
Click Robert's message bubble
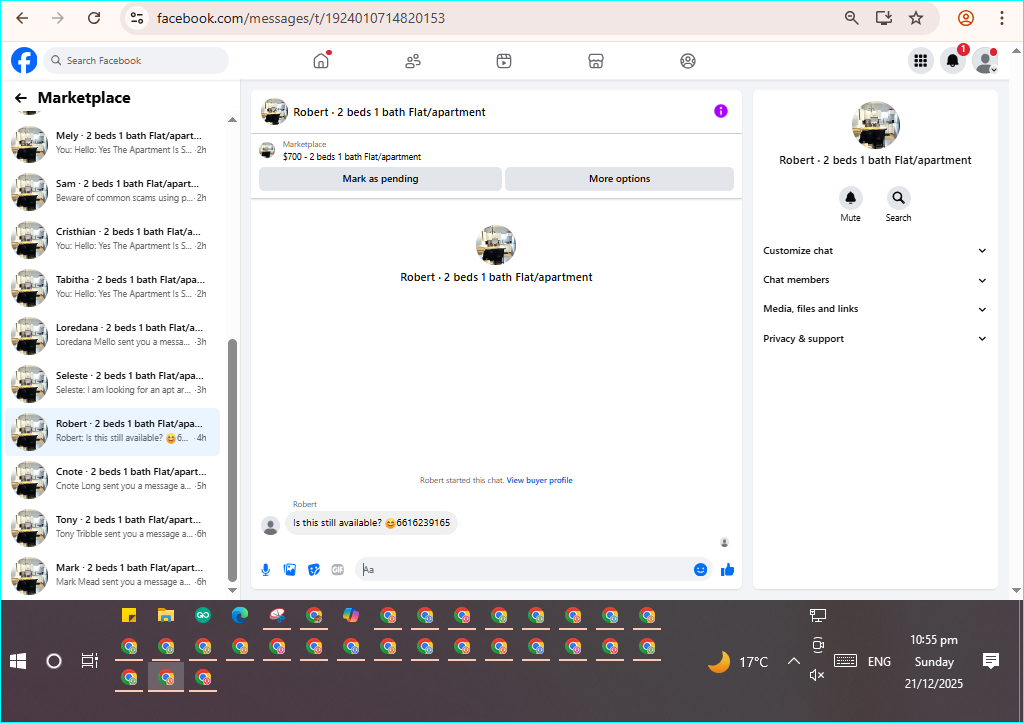point(371,523)
